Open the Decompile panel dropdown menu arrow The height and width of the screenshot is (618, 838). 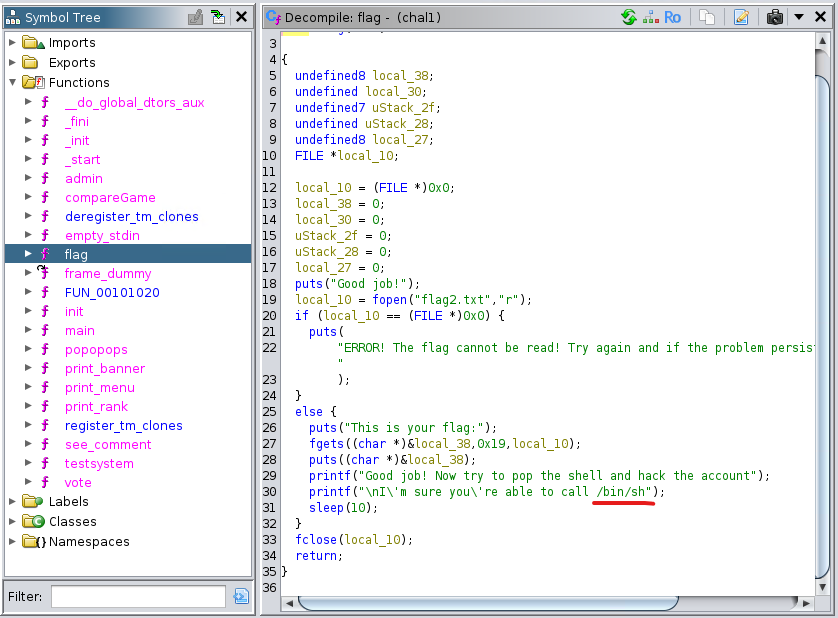point(799,17)
